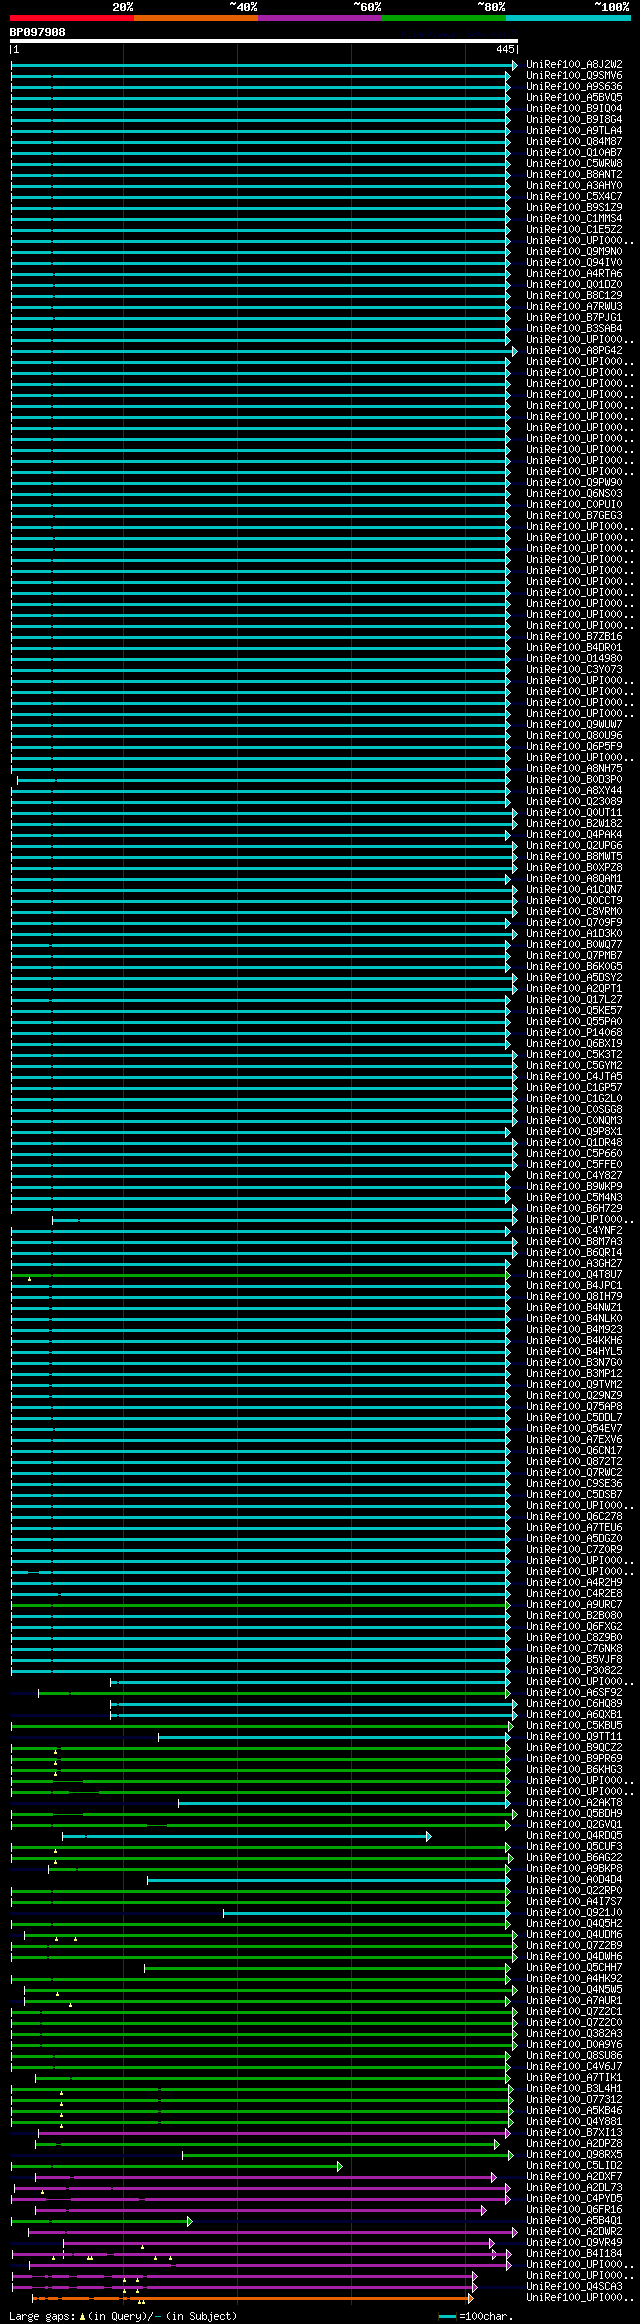This screenshot has width=640, height=2324.
Task: Click the green alignment bar for UniRef100_Q4T8U7
Action: (x=260, y=1275)
